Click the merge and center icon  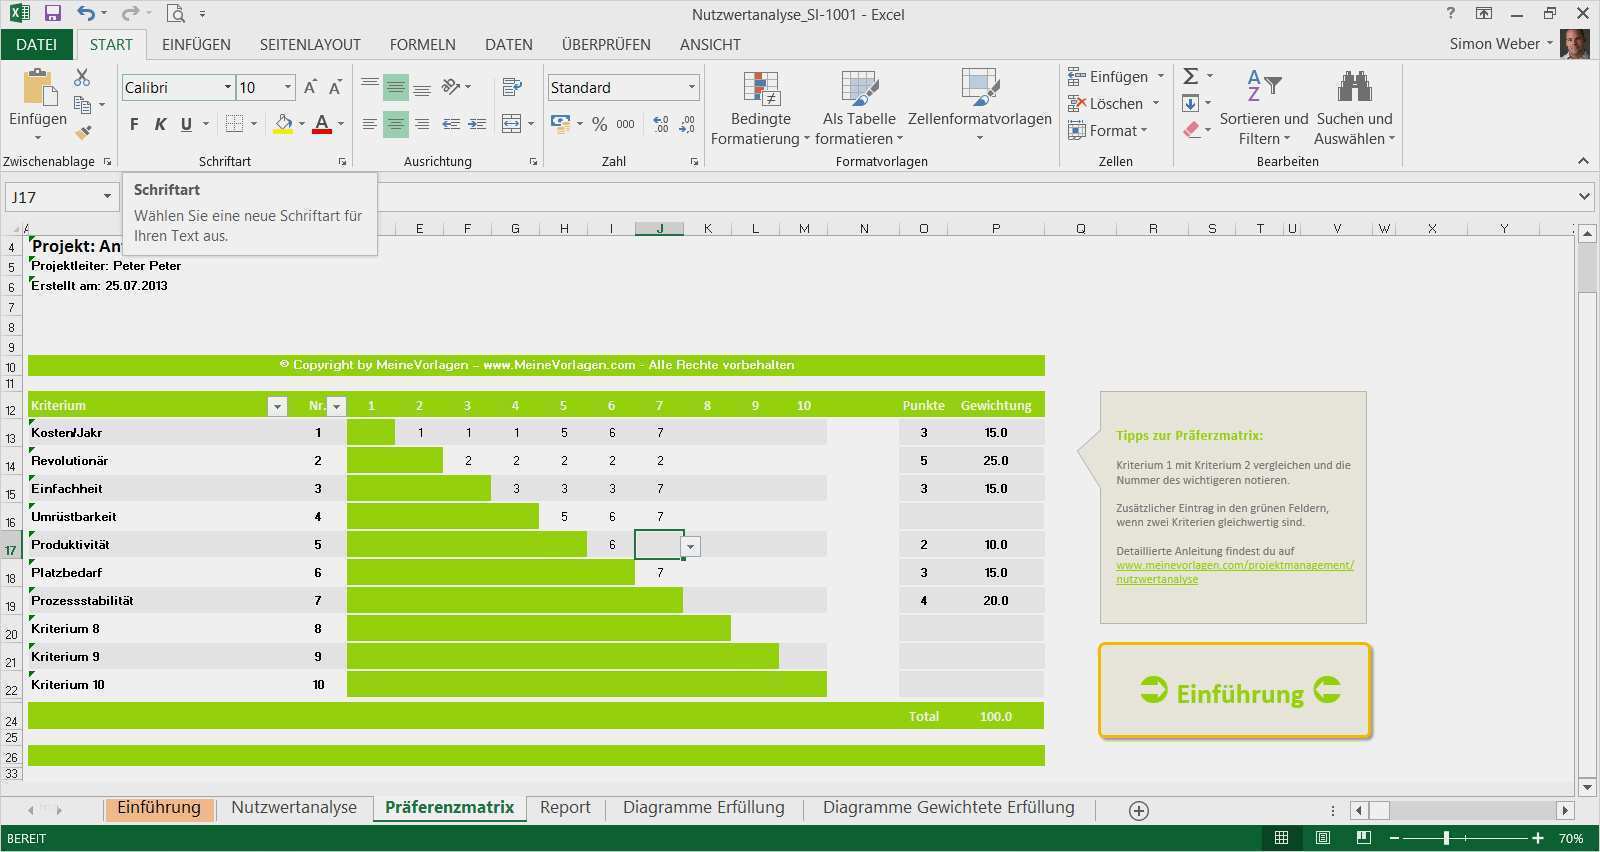pos(511,124)
